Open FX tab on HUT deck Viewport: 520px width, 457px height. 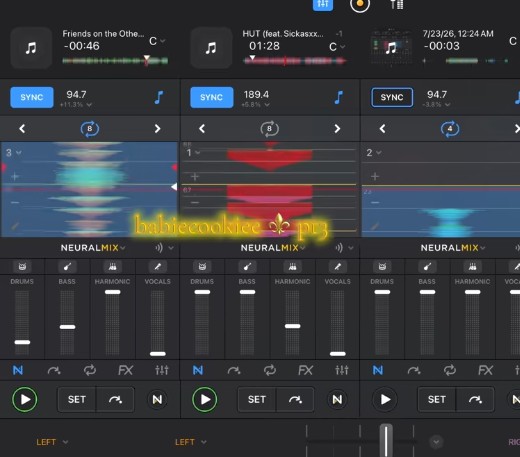[x=306, y=370]
